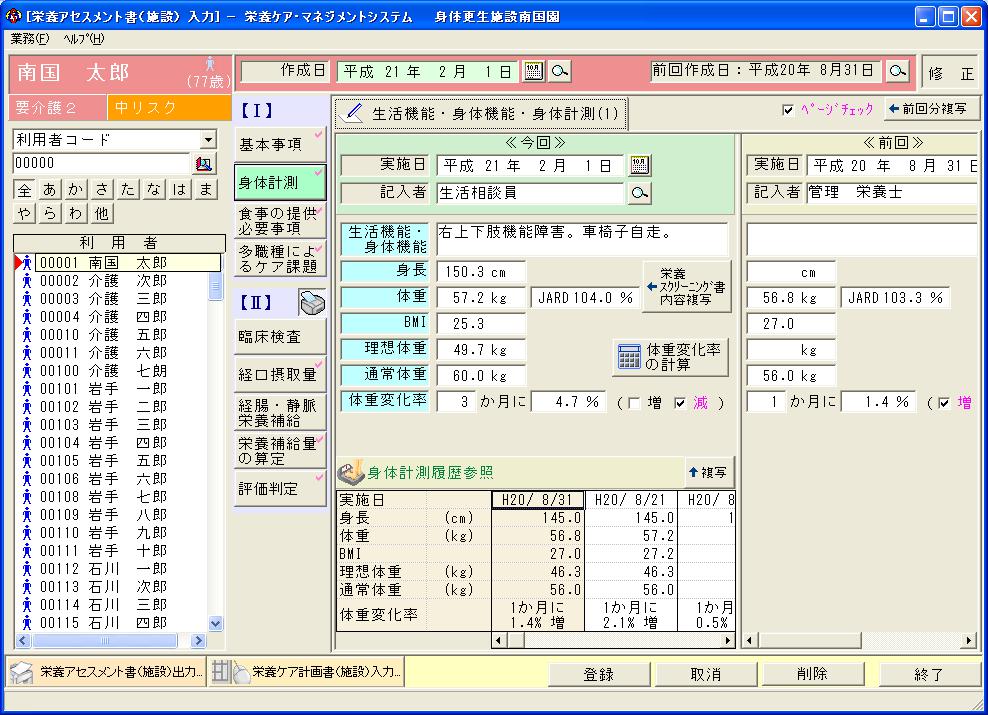This screenshot has width=988, height=715.
Task: Open the 業務(F) menu
Action: 30,39
